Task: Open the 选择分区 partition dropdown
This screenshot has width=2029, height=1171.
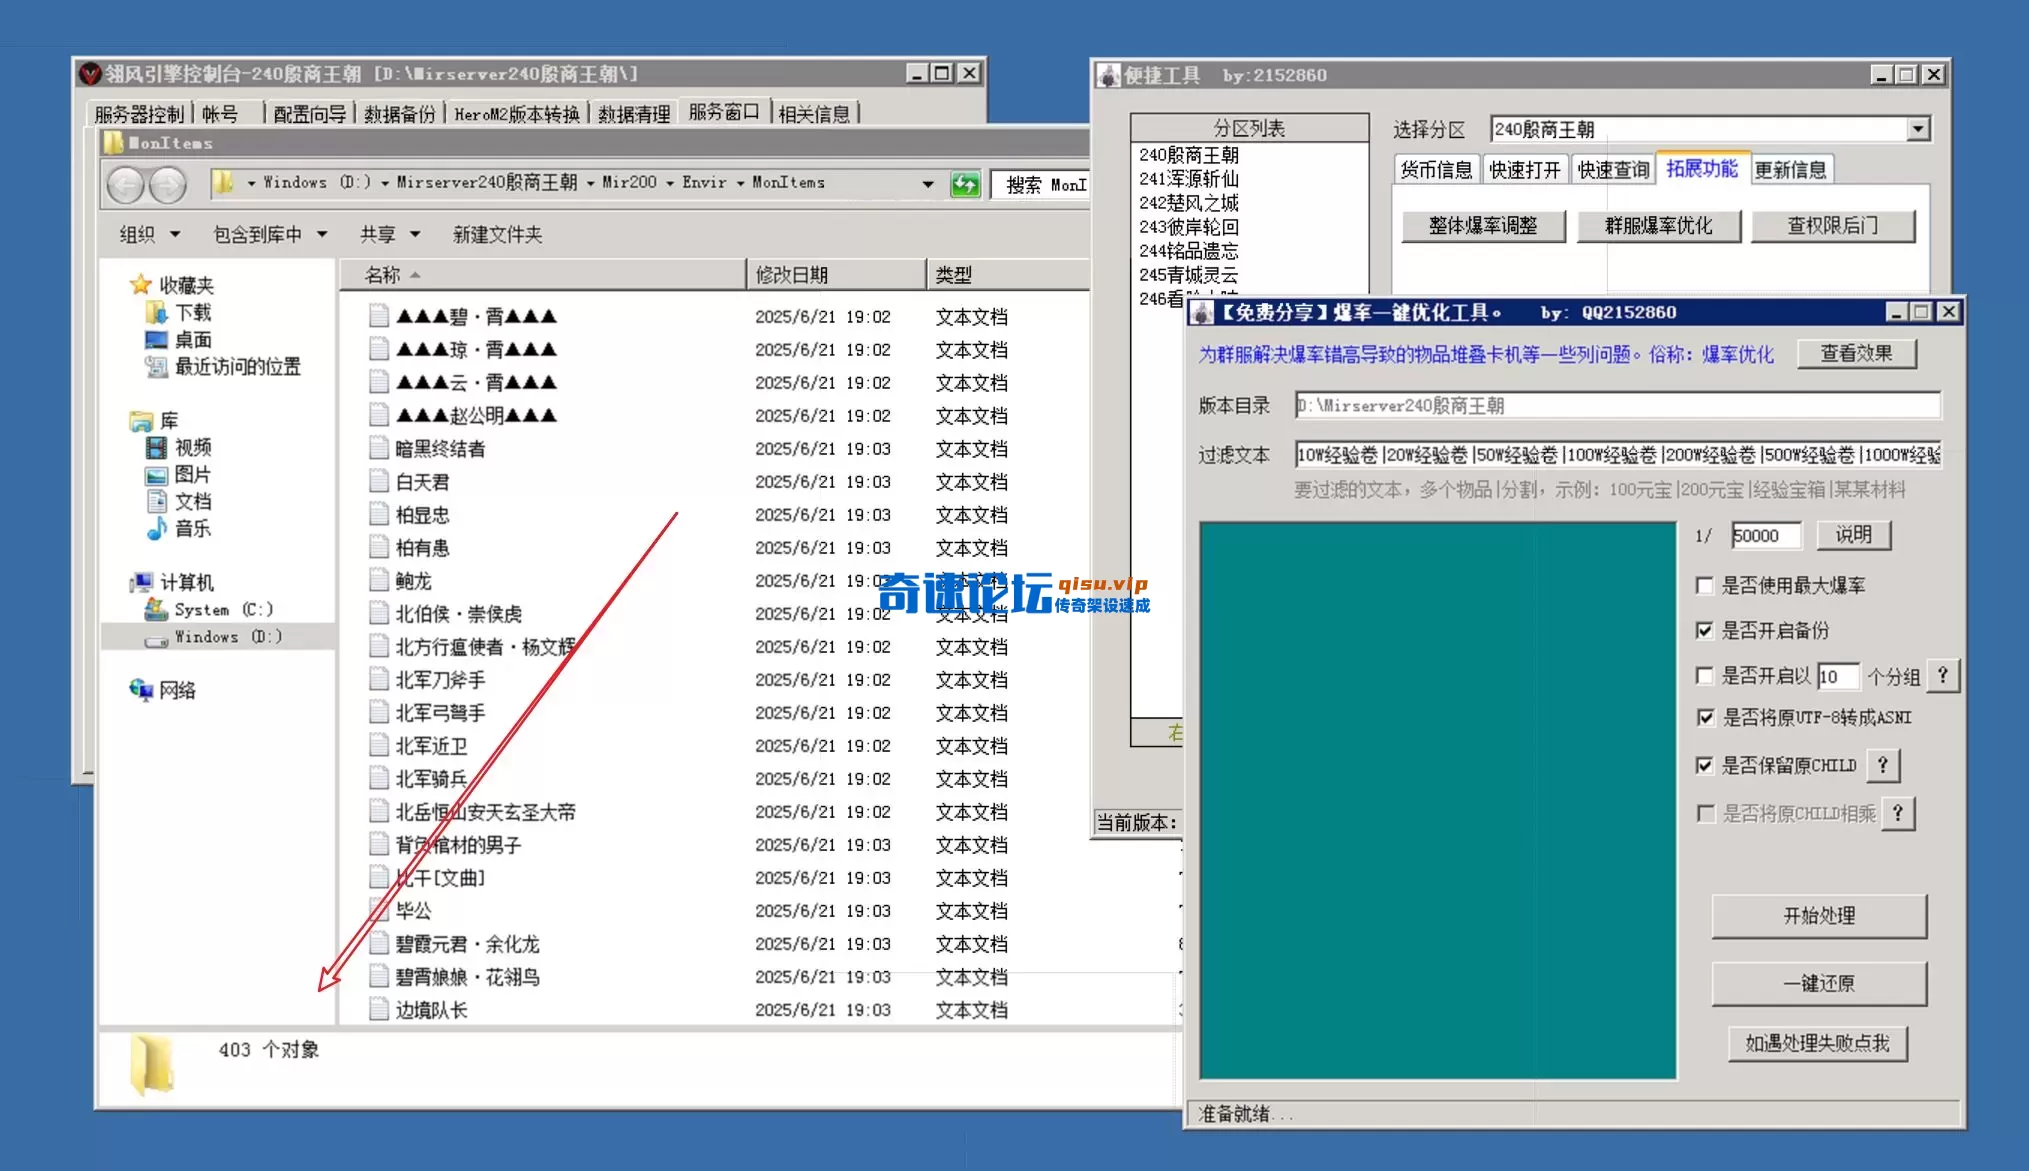Action: pos(1917,128)
